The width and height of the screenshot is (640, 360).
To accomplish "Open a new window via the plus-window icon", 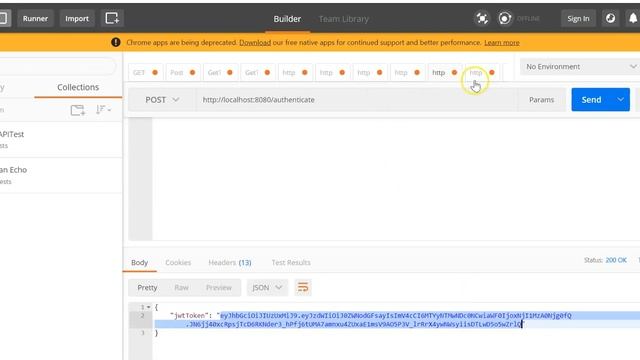I will pyautogui.click(x=112, y=18).
